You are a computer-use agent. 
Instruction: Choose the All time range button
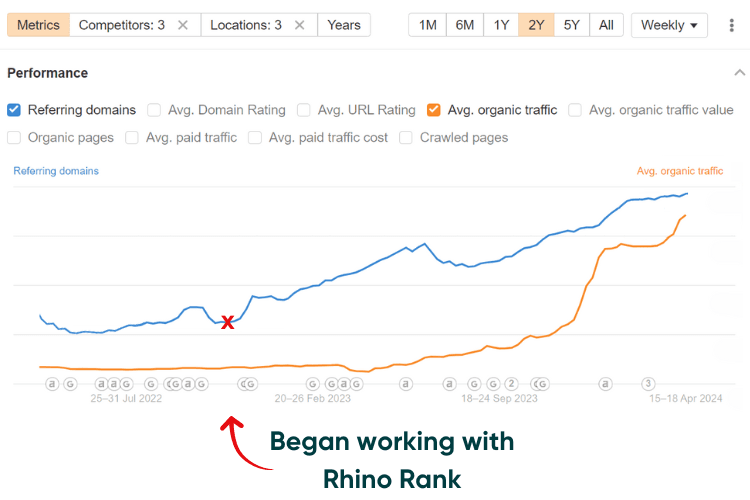(606, 25)
